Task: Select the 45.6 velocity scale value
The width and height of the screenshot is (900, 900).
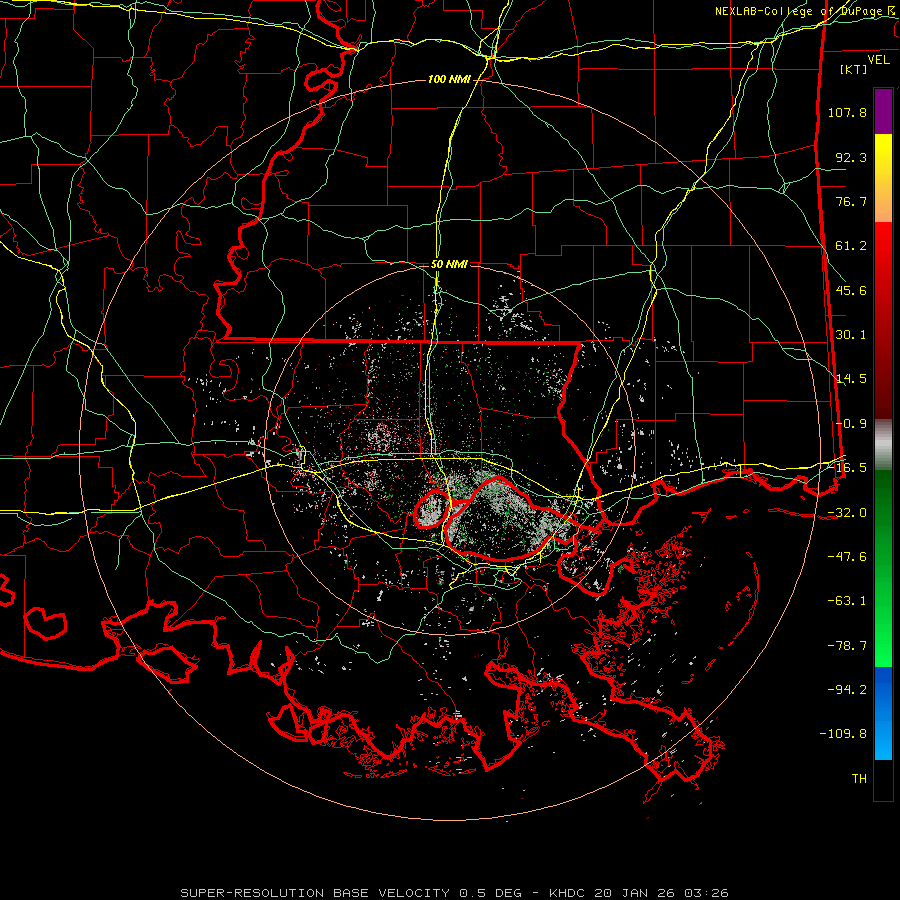Action: [851, 290]
